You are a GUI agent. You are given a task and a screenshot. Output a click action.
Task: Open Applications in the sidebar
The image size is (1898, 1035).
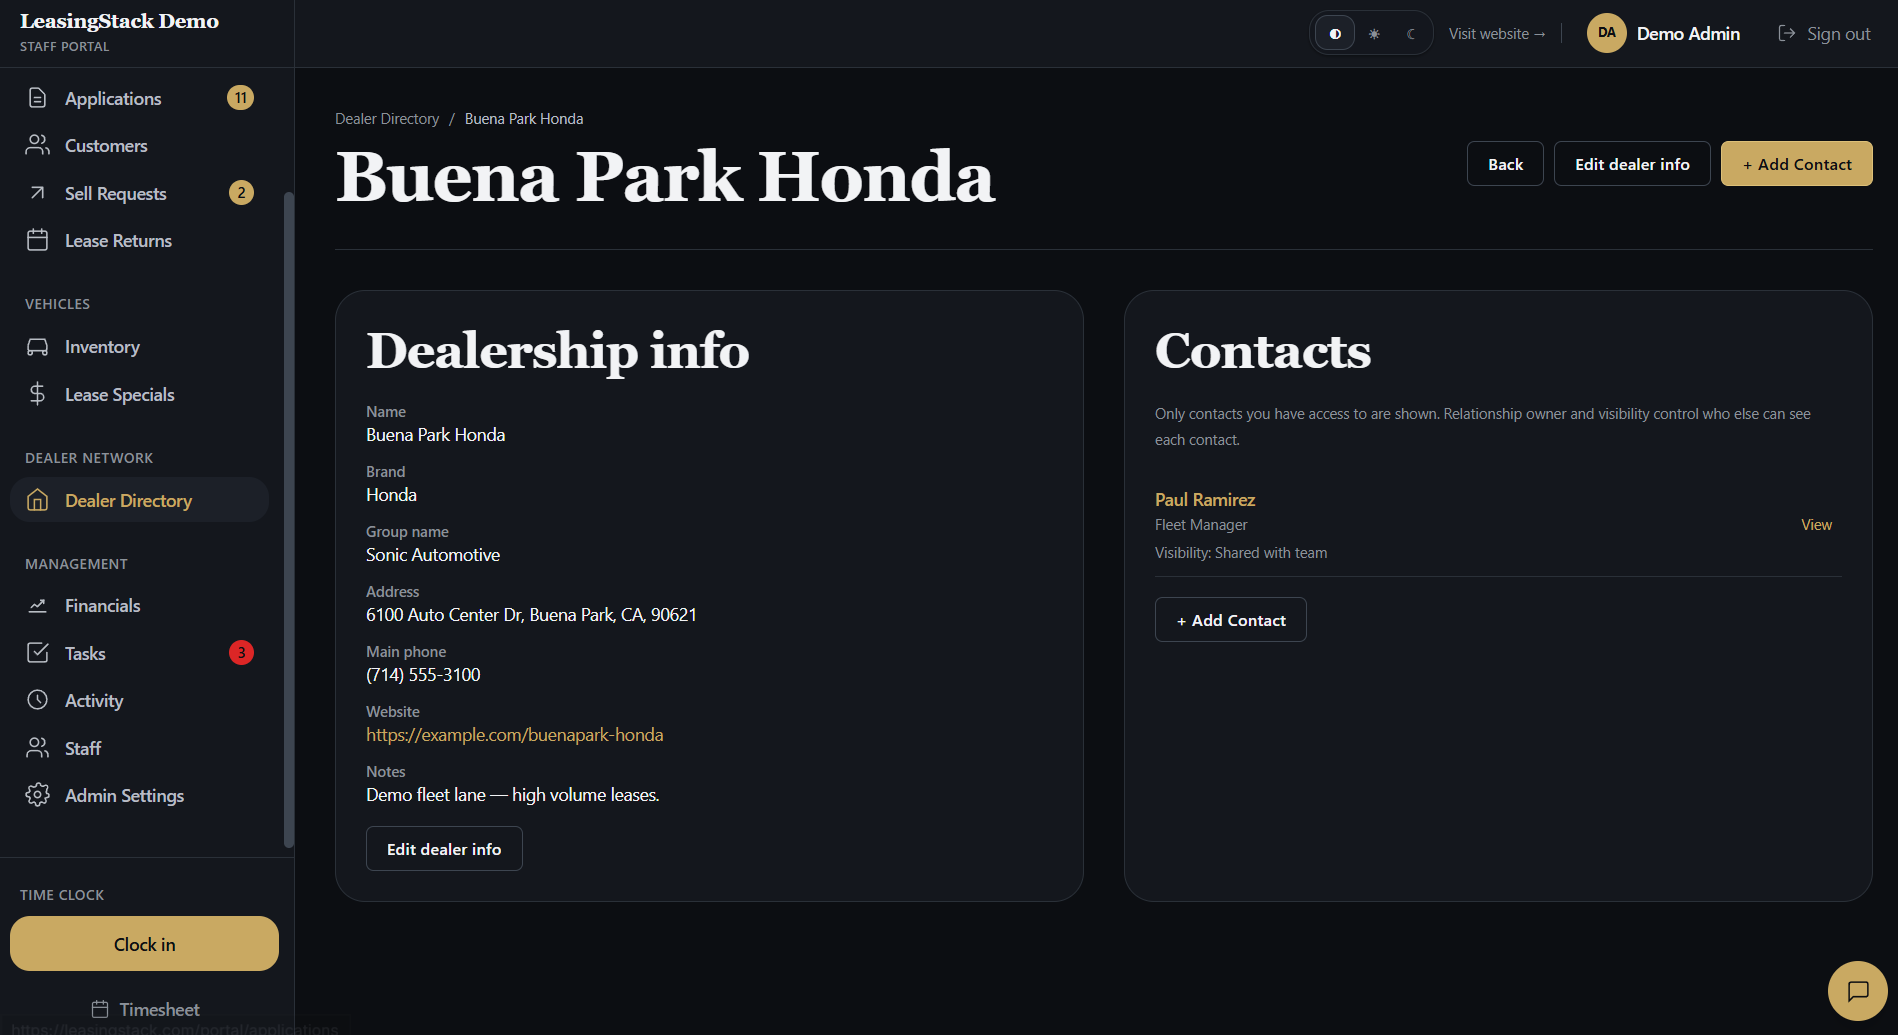click(140, 98)
